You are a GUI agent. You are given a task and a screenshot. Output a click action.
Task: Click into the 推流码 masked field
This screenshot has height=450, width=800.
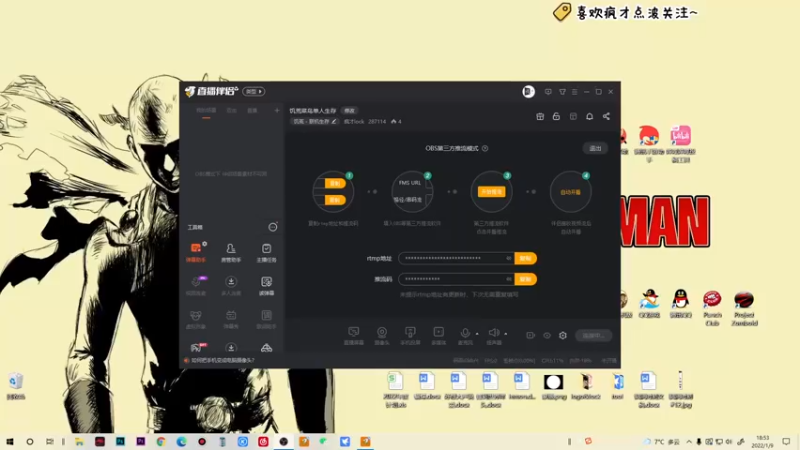(x=456, y=279)
